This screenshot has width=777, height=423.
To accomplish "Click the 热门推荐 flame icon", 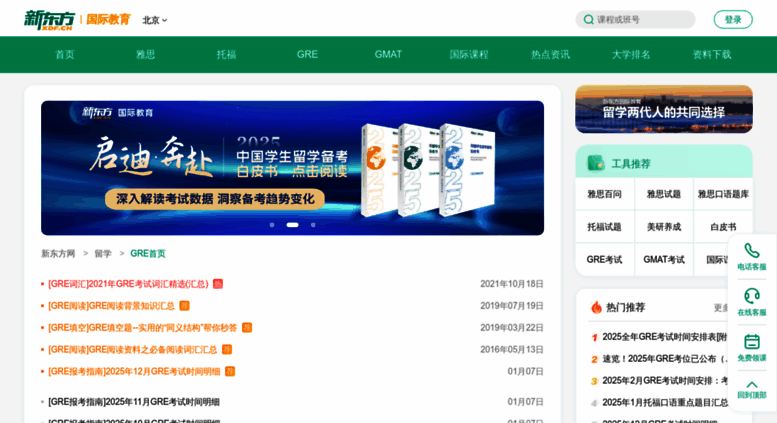I will click(596, 308).
